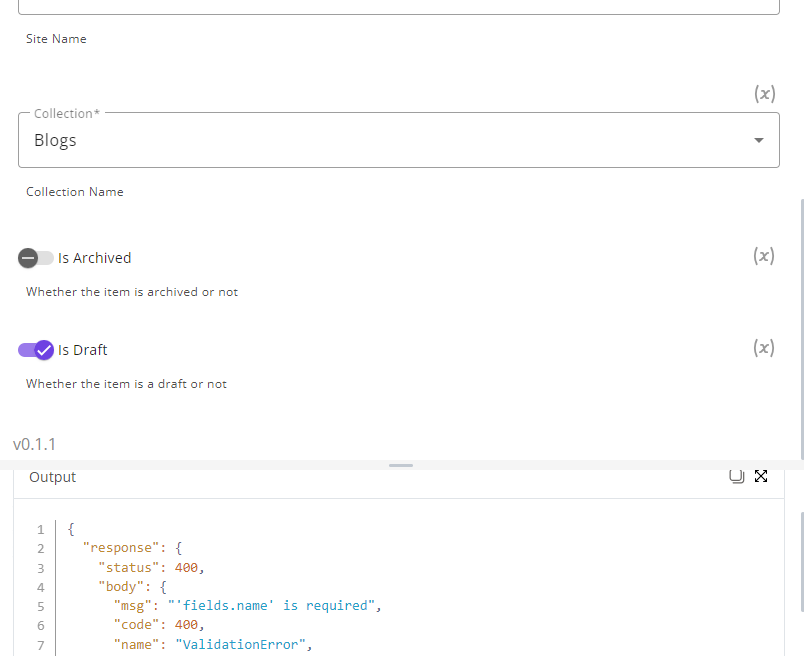This screenshot has width=804, height=656.
Task: Click the form panel's vertical scrollbar
Action: pyautogui.click(x=801, y=329)
